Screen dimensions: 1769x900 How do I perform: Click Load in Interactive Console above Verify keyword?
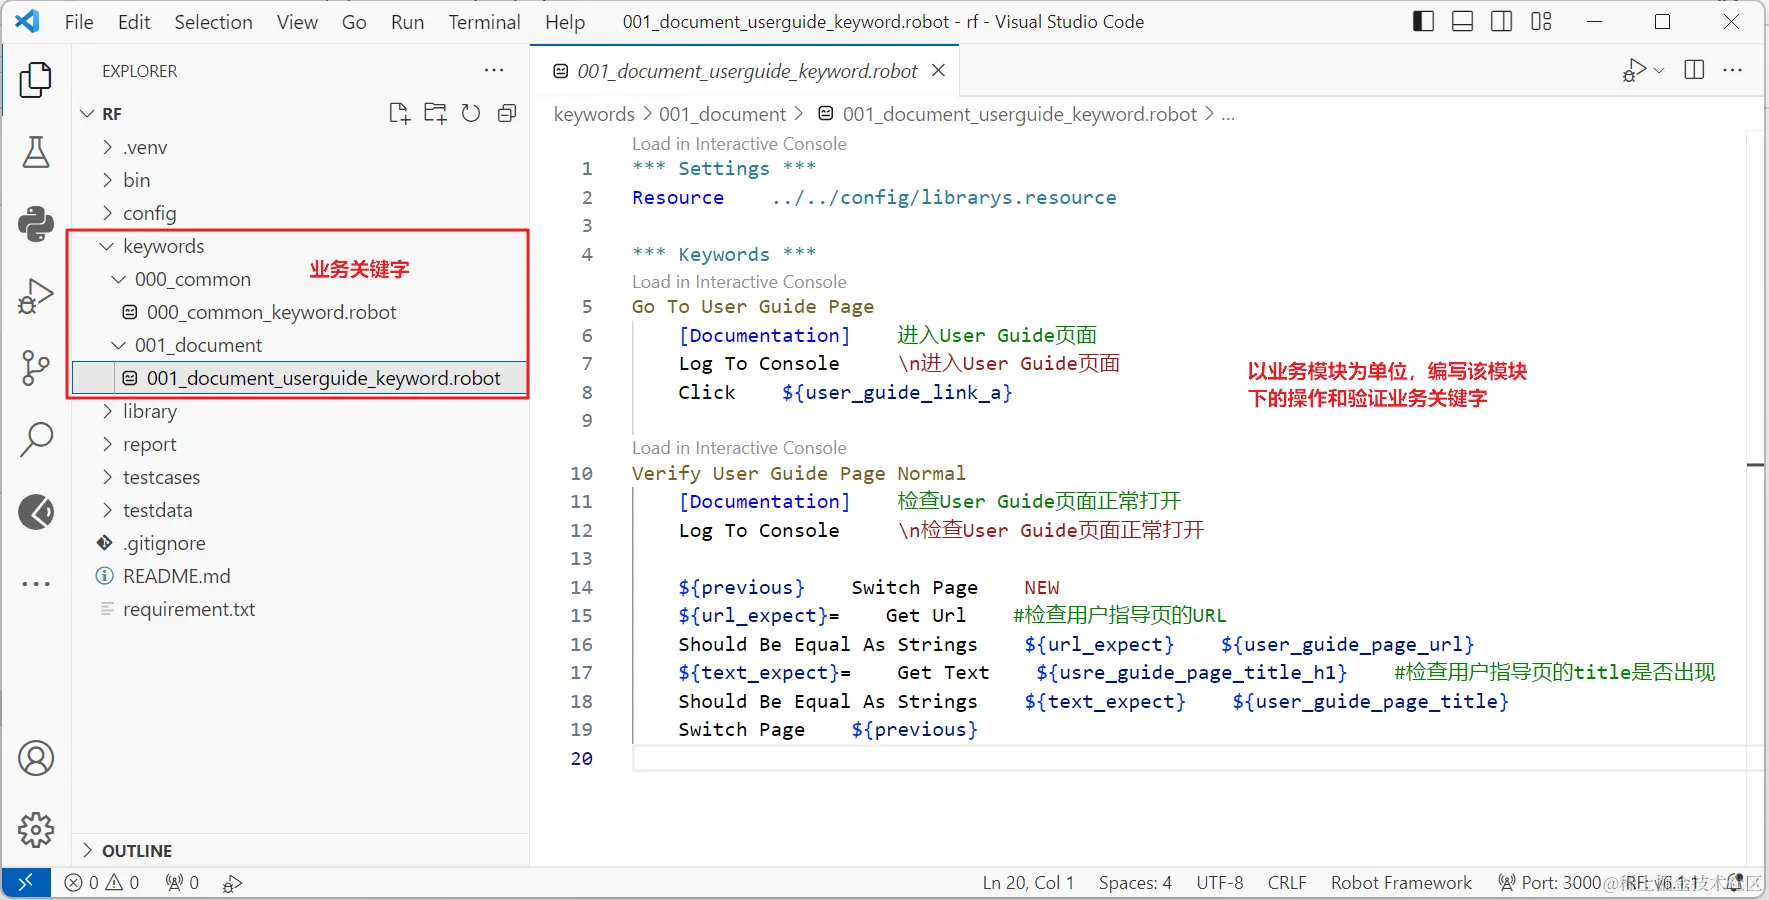[x=739, y=448]
